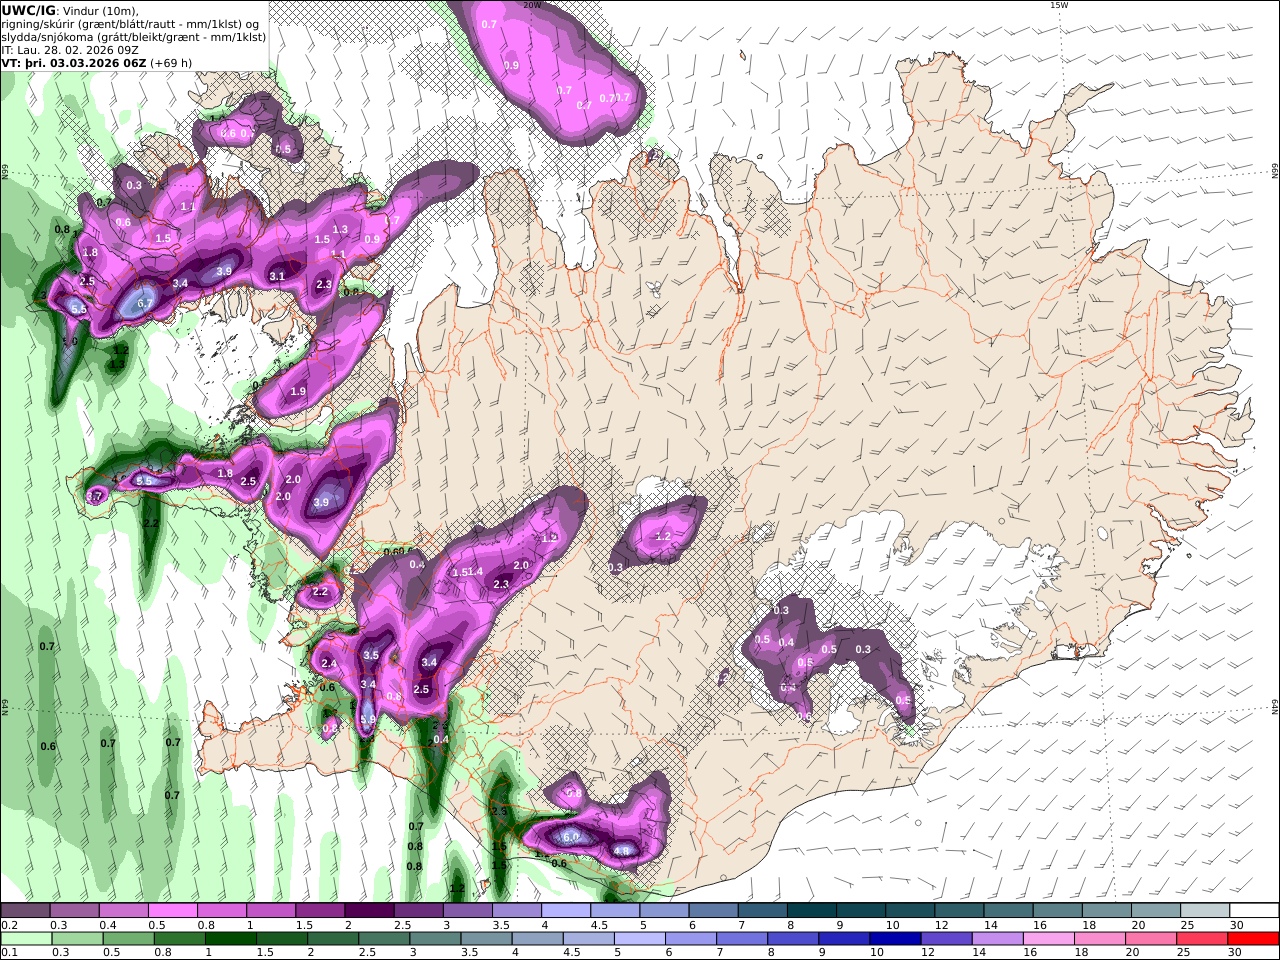Viewport: 1280px width, 960px height.
Task: Click valid time 'VT: þri. 03.03.2026 06Z'
Action: click(75, 63)
